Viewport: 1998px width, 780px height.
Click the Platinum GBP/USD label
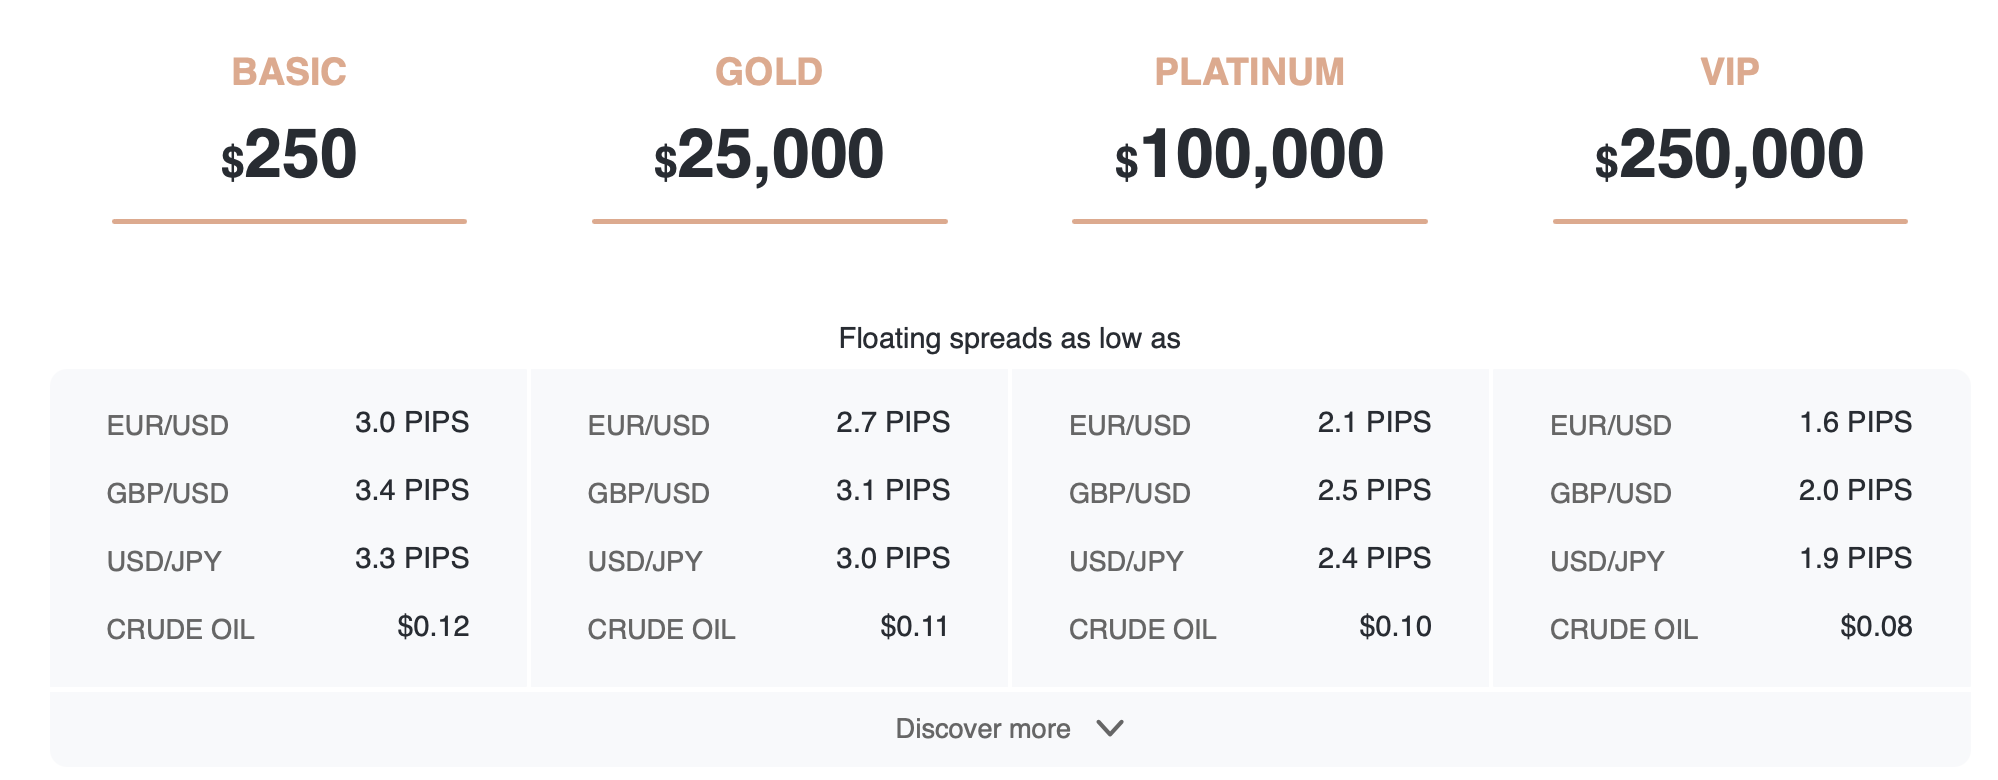click(1130, 493)
